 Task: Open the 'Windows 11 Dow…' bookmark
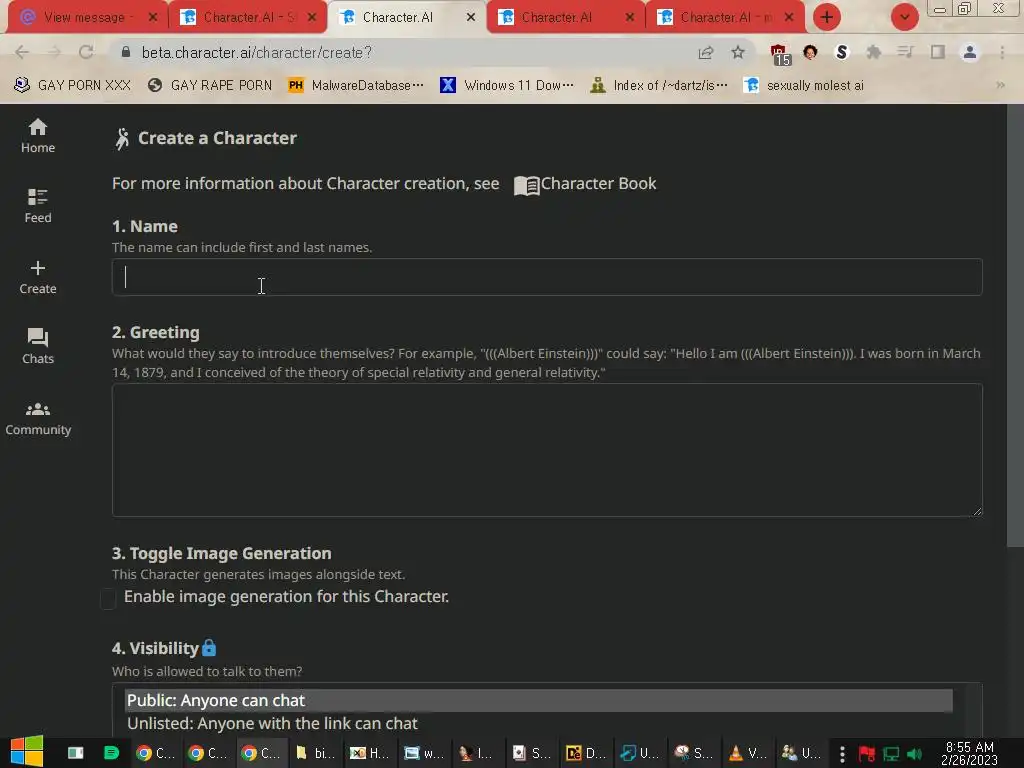coord(507,86)
